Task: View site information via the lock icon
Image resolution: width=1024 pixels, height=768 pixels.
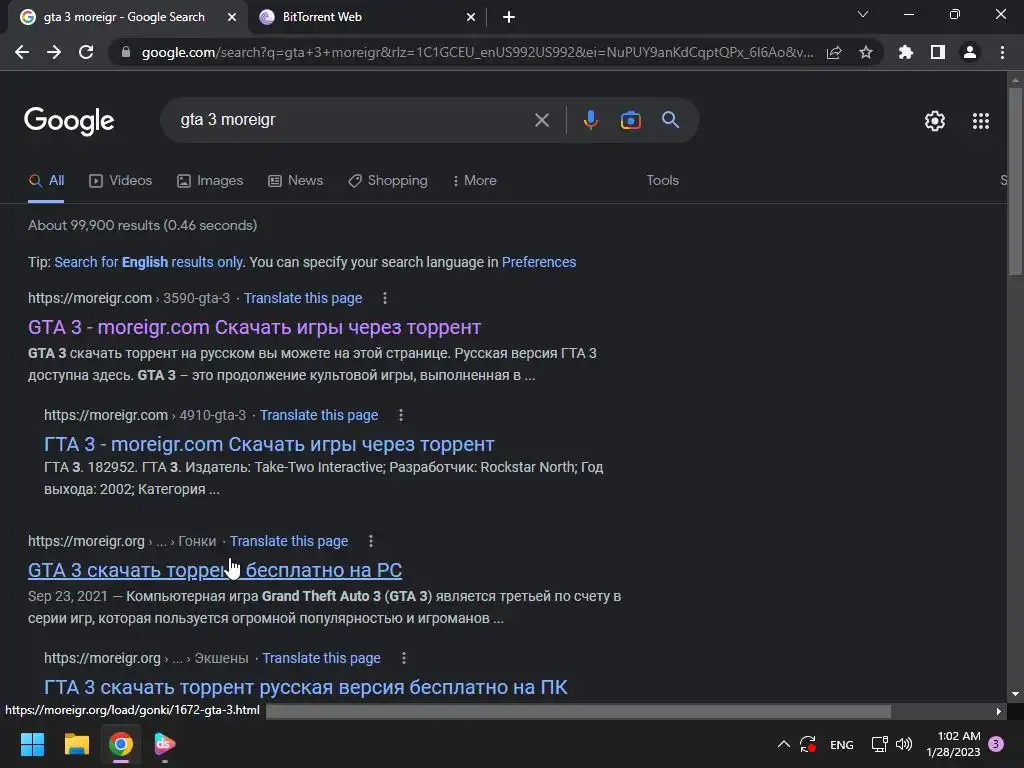Action: (126, 52)
